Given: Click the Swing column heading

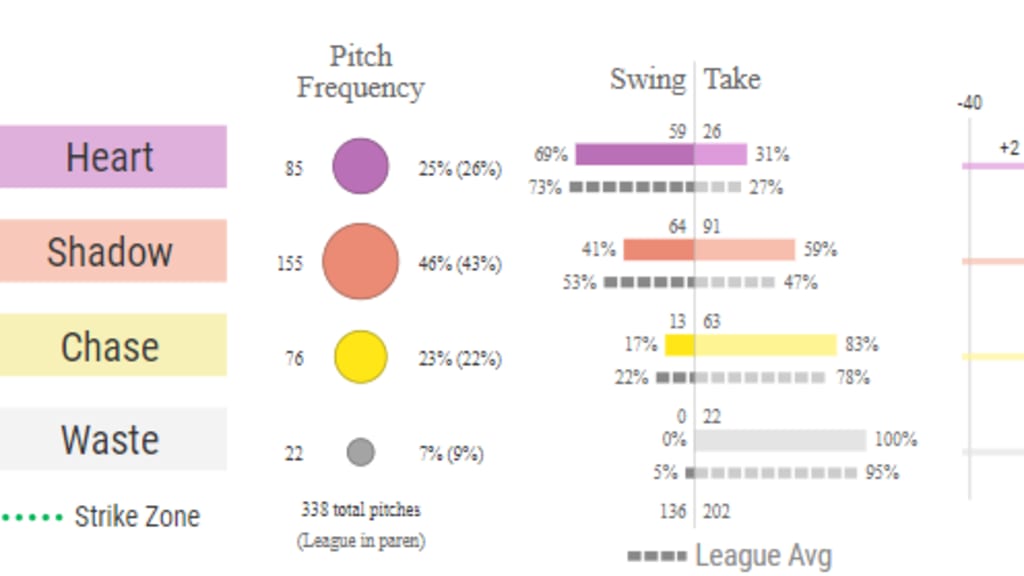Looking at the screenshot, I should [x=648, y=80].
